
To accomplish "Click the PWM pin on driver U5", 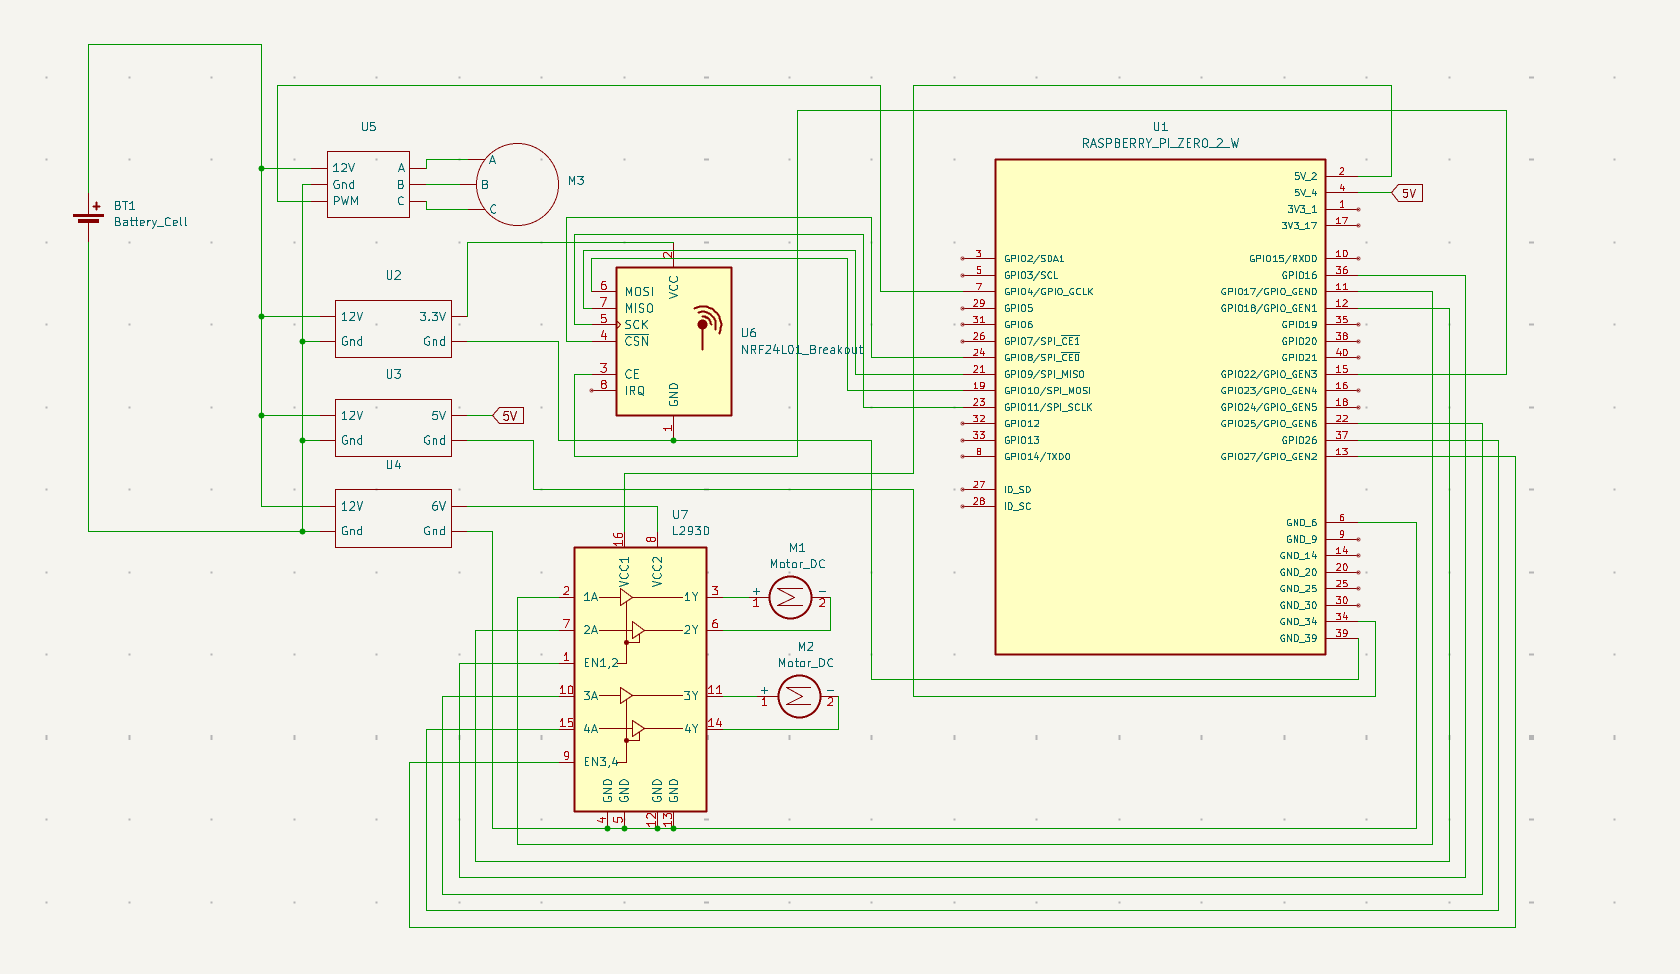I will [x=345, y=201].
